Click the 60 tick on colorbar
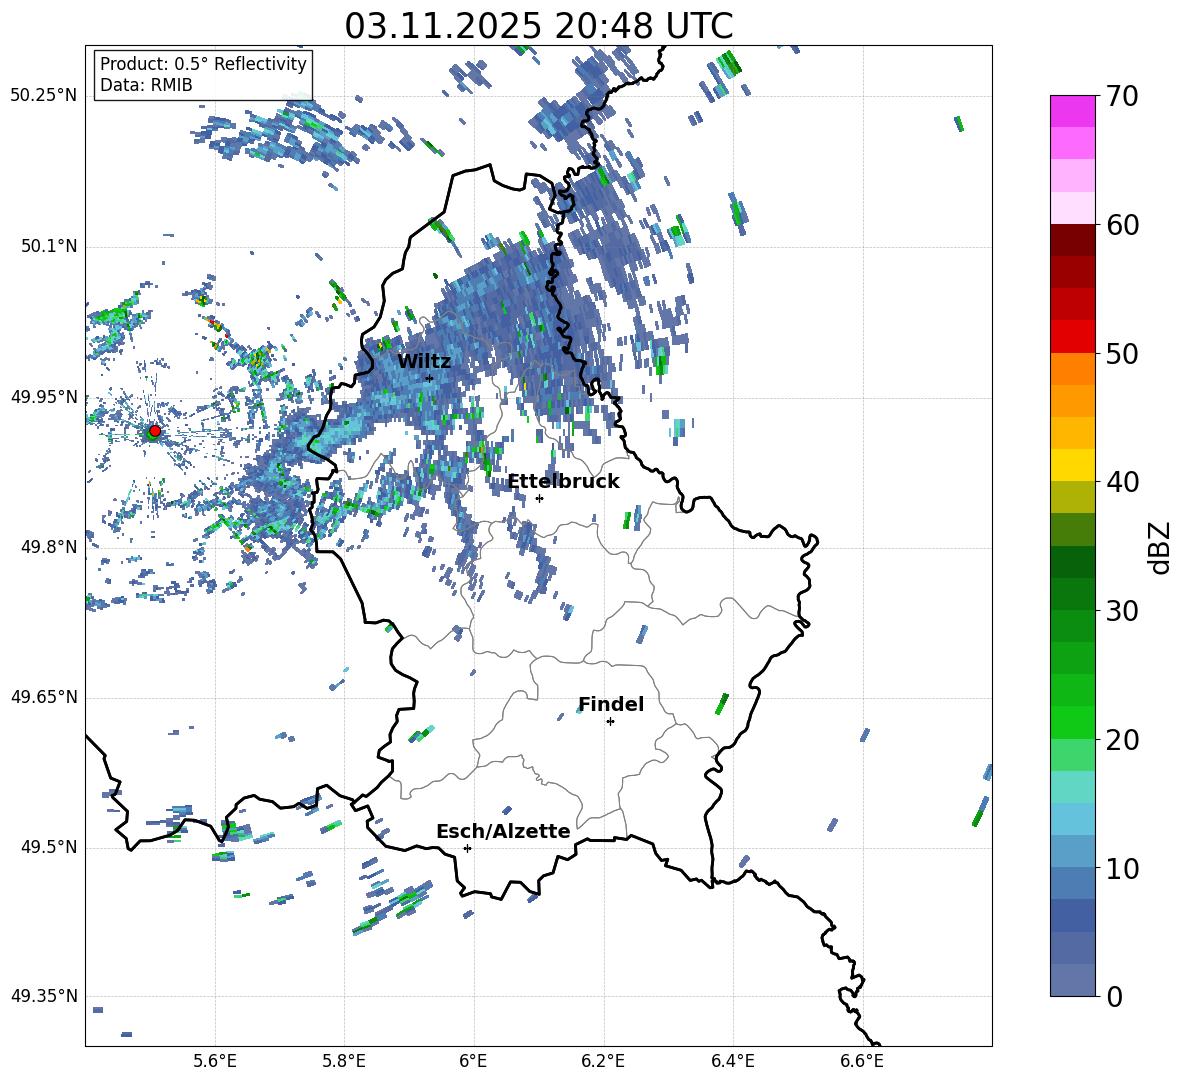The image size is (1184, 1081). click(1122, 225)
